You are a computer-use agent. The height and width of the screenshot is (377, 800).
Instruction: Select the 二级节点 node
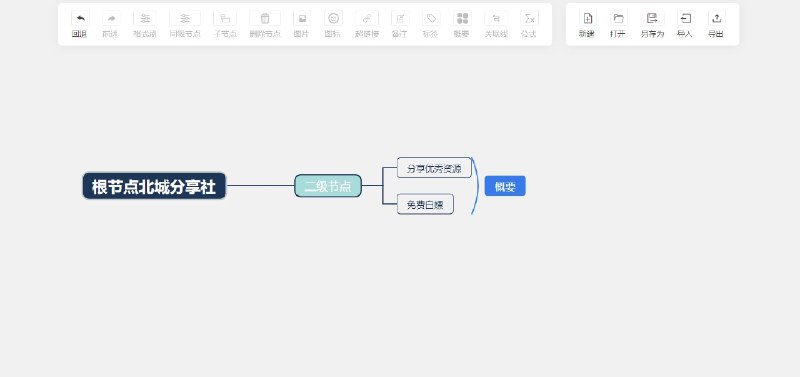point(328,186)
